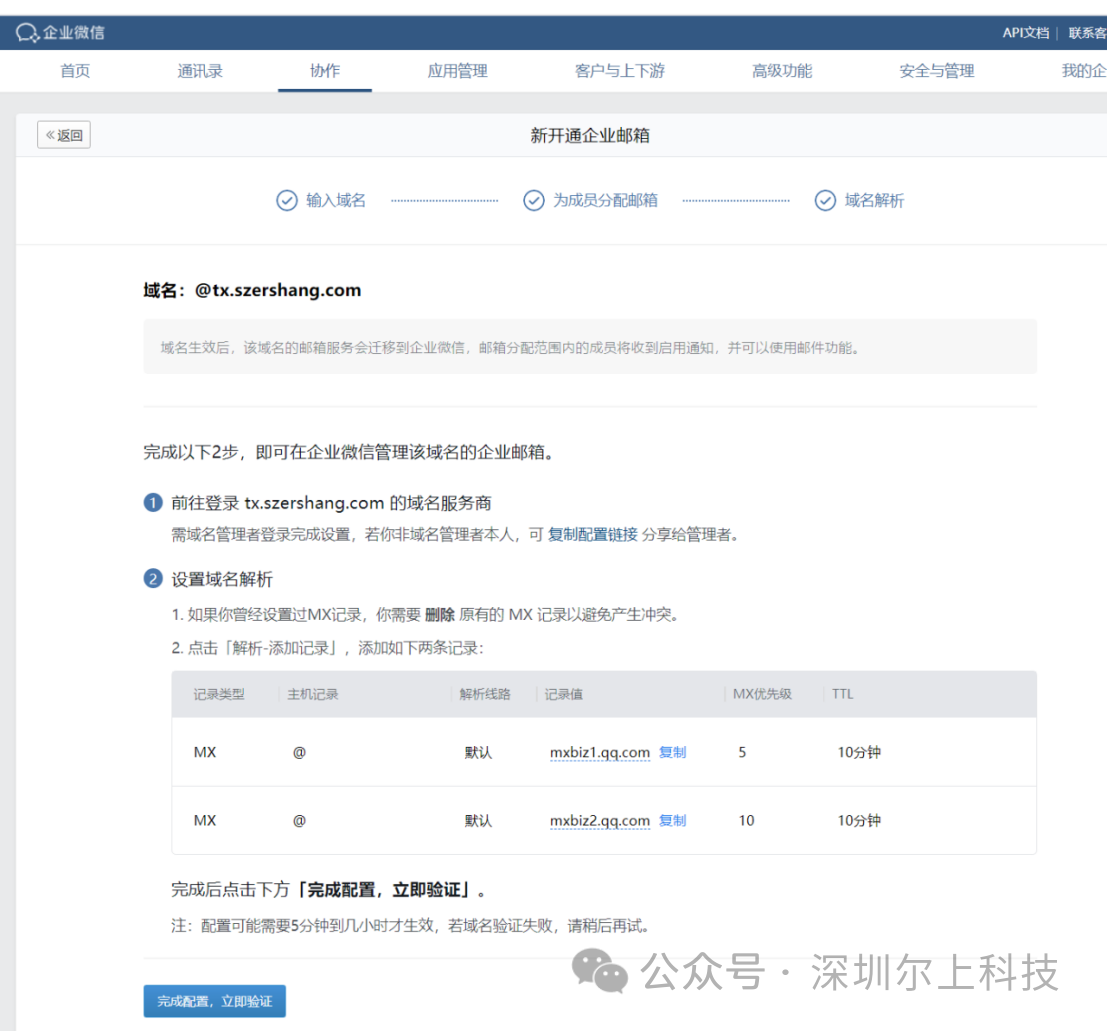Click the 企业微信 logo icon

(27, 33)
